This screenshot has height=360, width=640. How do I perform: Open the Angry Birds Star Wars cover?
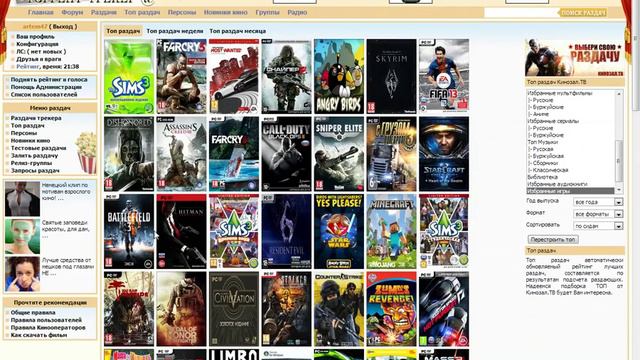[x=339, y=231]
